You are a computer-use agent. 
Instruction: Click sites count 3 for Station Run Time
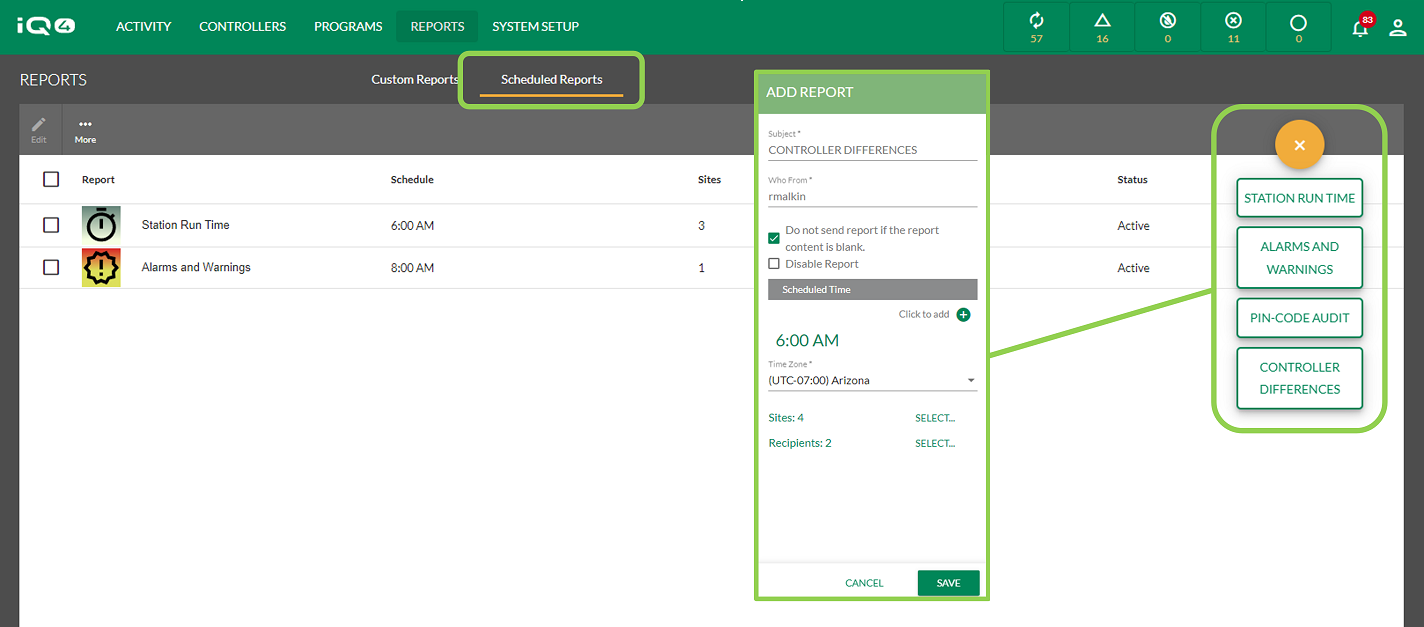[701, 226]
